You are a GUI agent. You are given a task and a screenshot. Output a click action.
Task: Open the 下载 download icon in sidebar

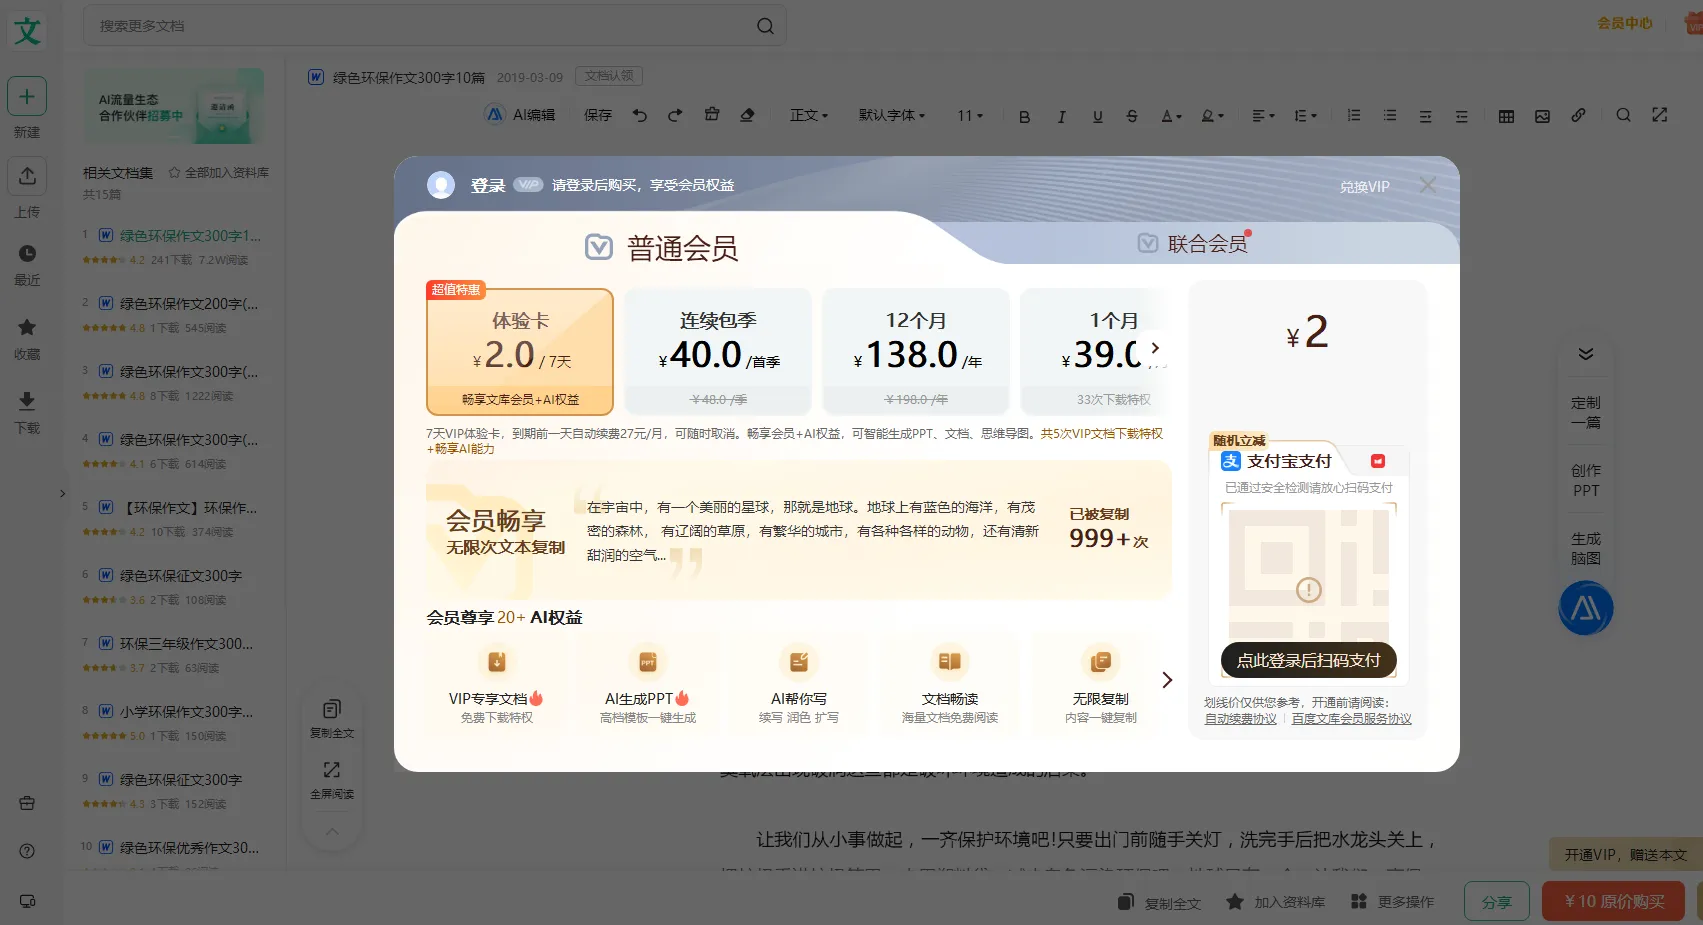[27, 401]
